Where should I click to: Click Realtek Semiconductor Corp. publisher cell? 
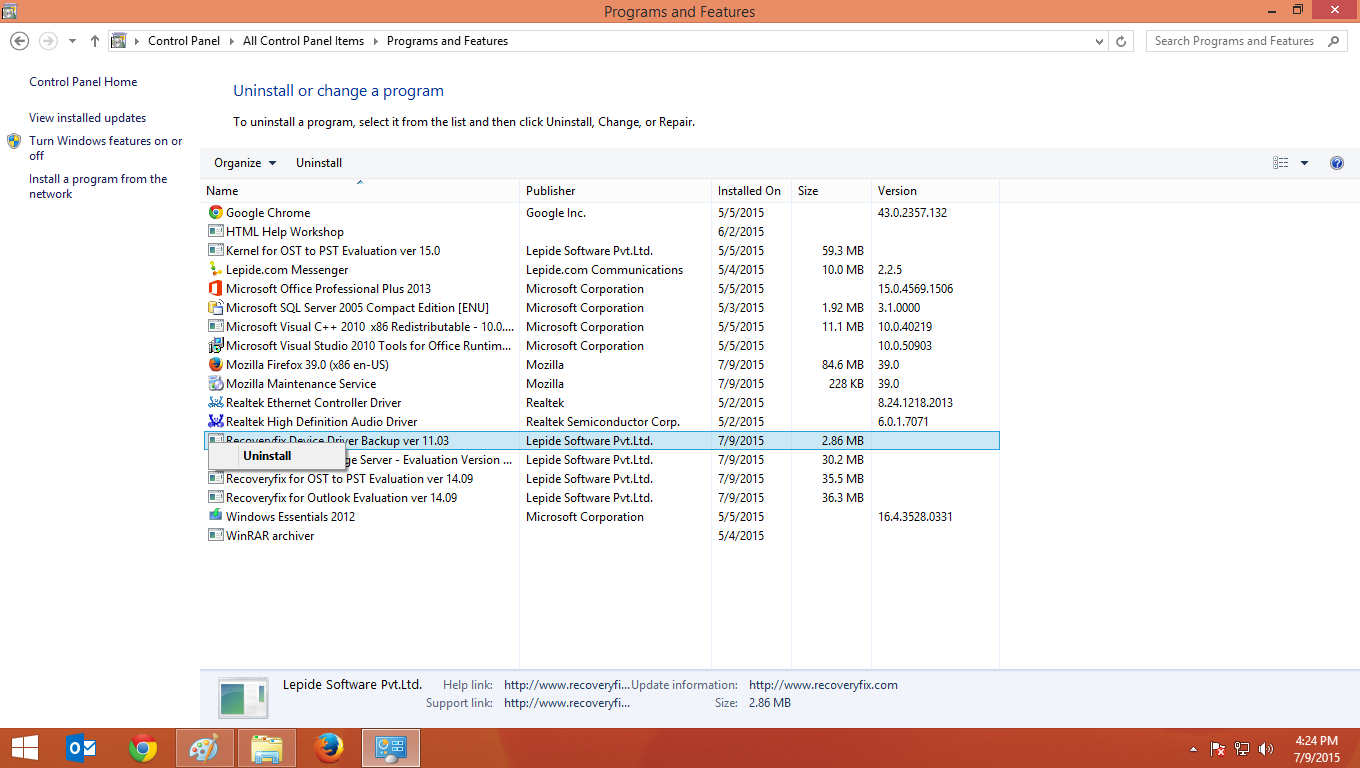603,422
